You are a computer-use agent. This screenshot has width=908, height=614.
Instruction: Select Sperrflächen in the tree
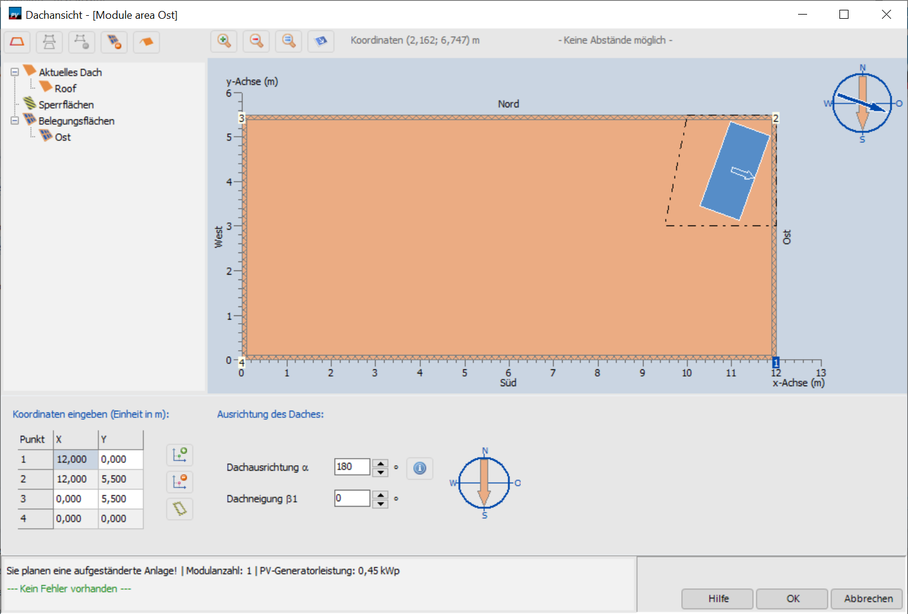click(66, 105)
